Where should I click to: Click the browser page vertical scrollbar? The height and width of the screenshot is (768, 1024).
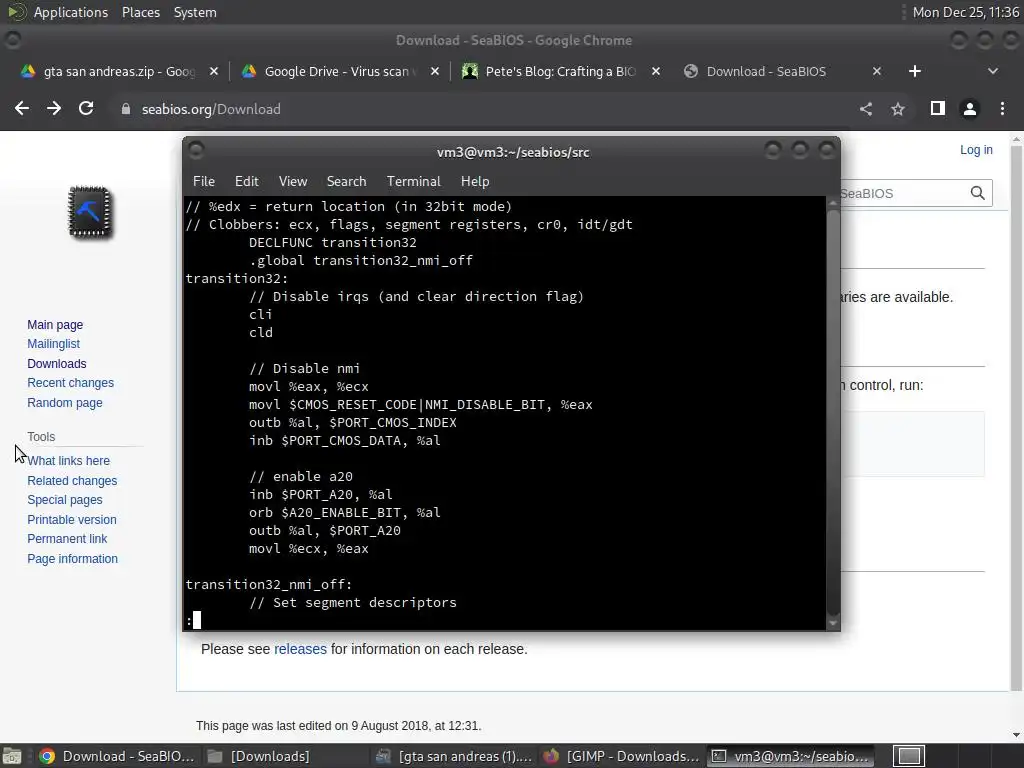[x=1016, y=418]
